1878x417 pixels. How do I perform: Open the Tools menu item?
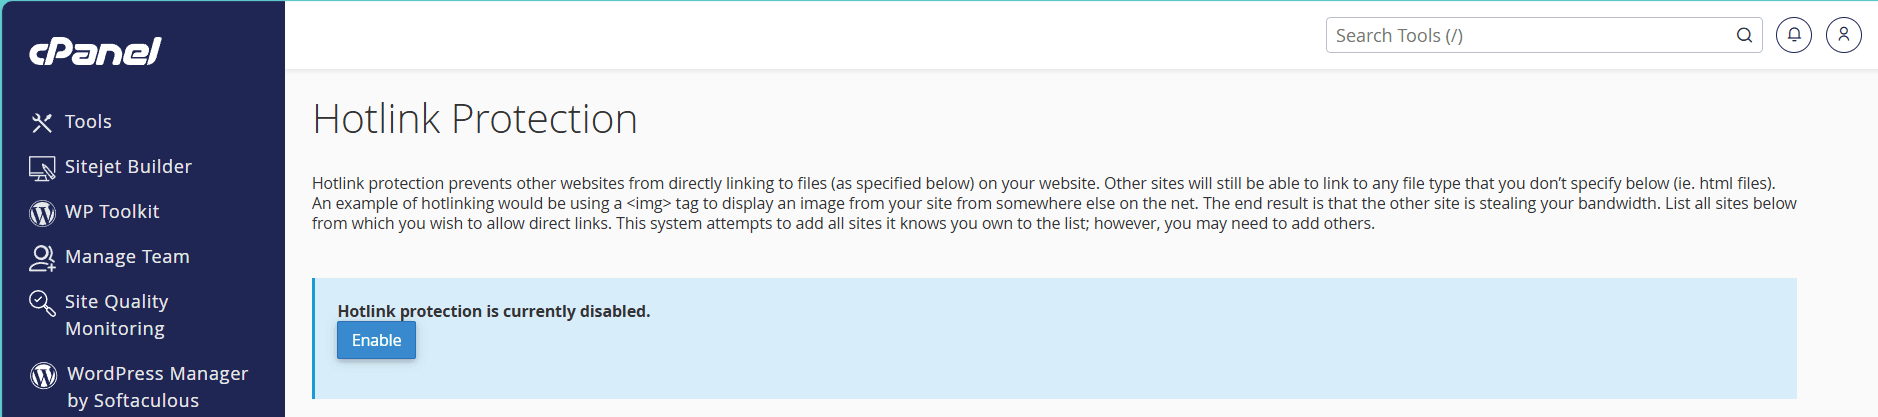coord(88,121)
